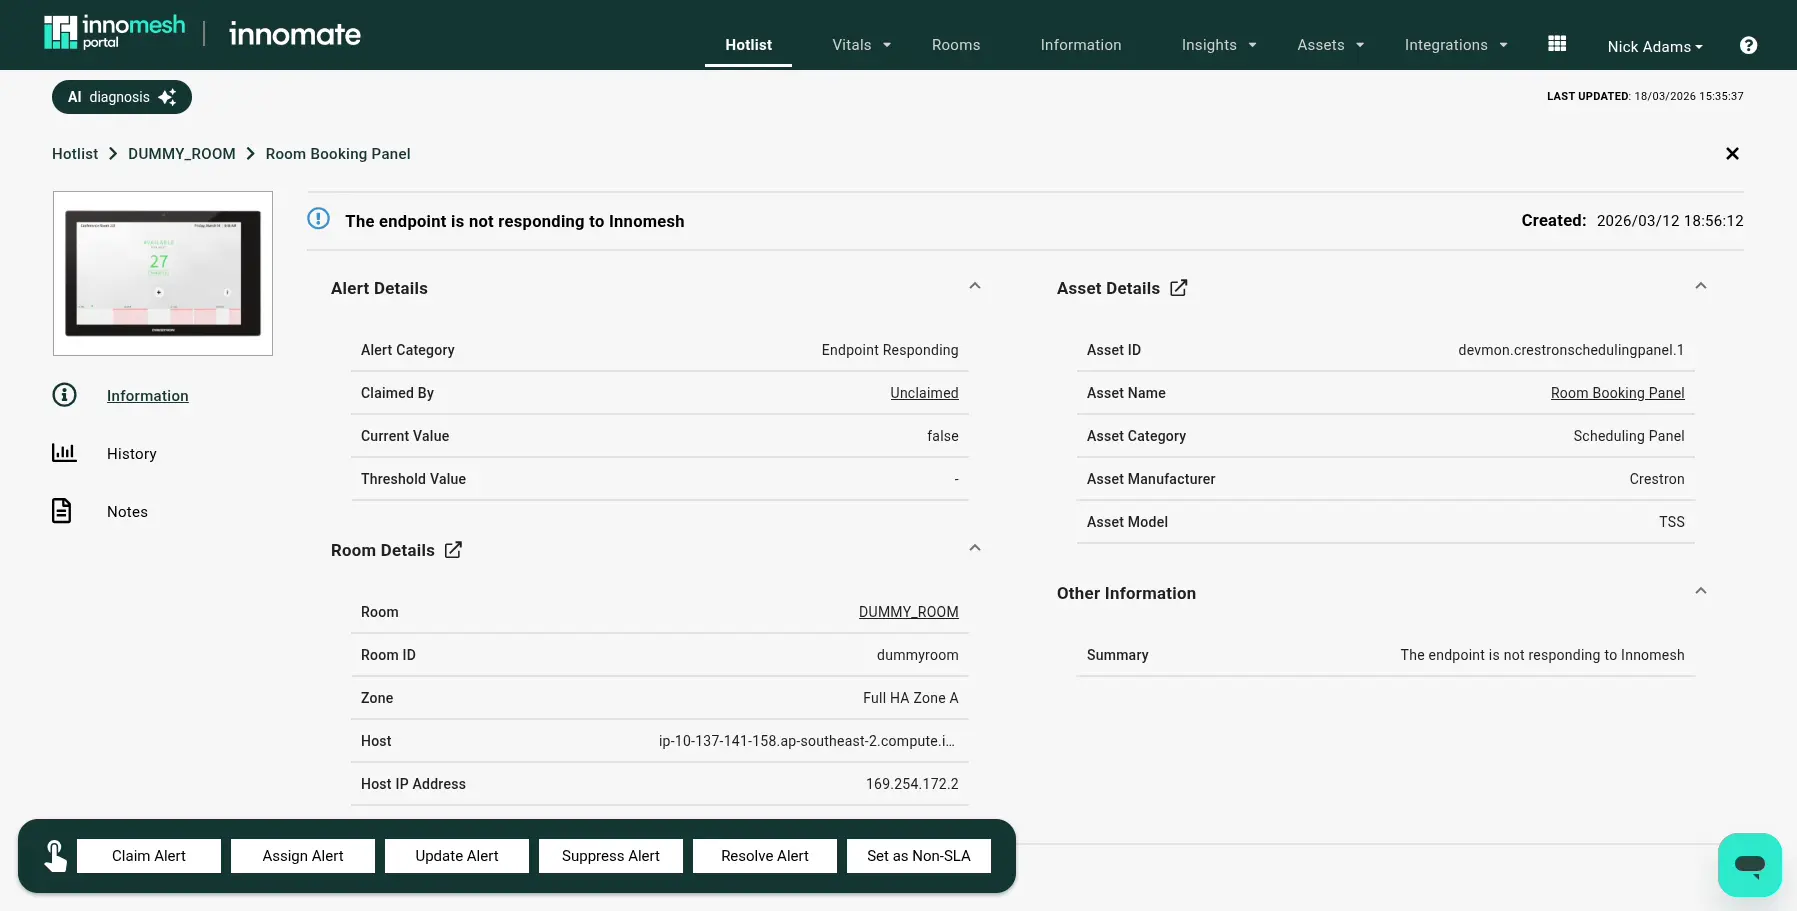Image resolution: width=1797 pixels, height=911 pixels.
Task: Open Room Details external link icon
Action: (x=453, y=550)
